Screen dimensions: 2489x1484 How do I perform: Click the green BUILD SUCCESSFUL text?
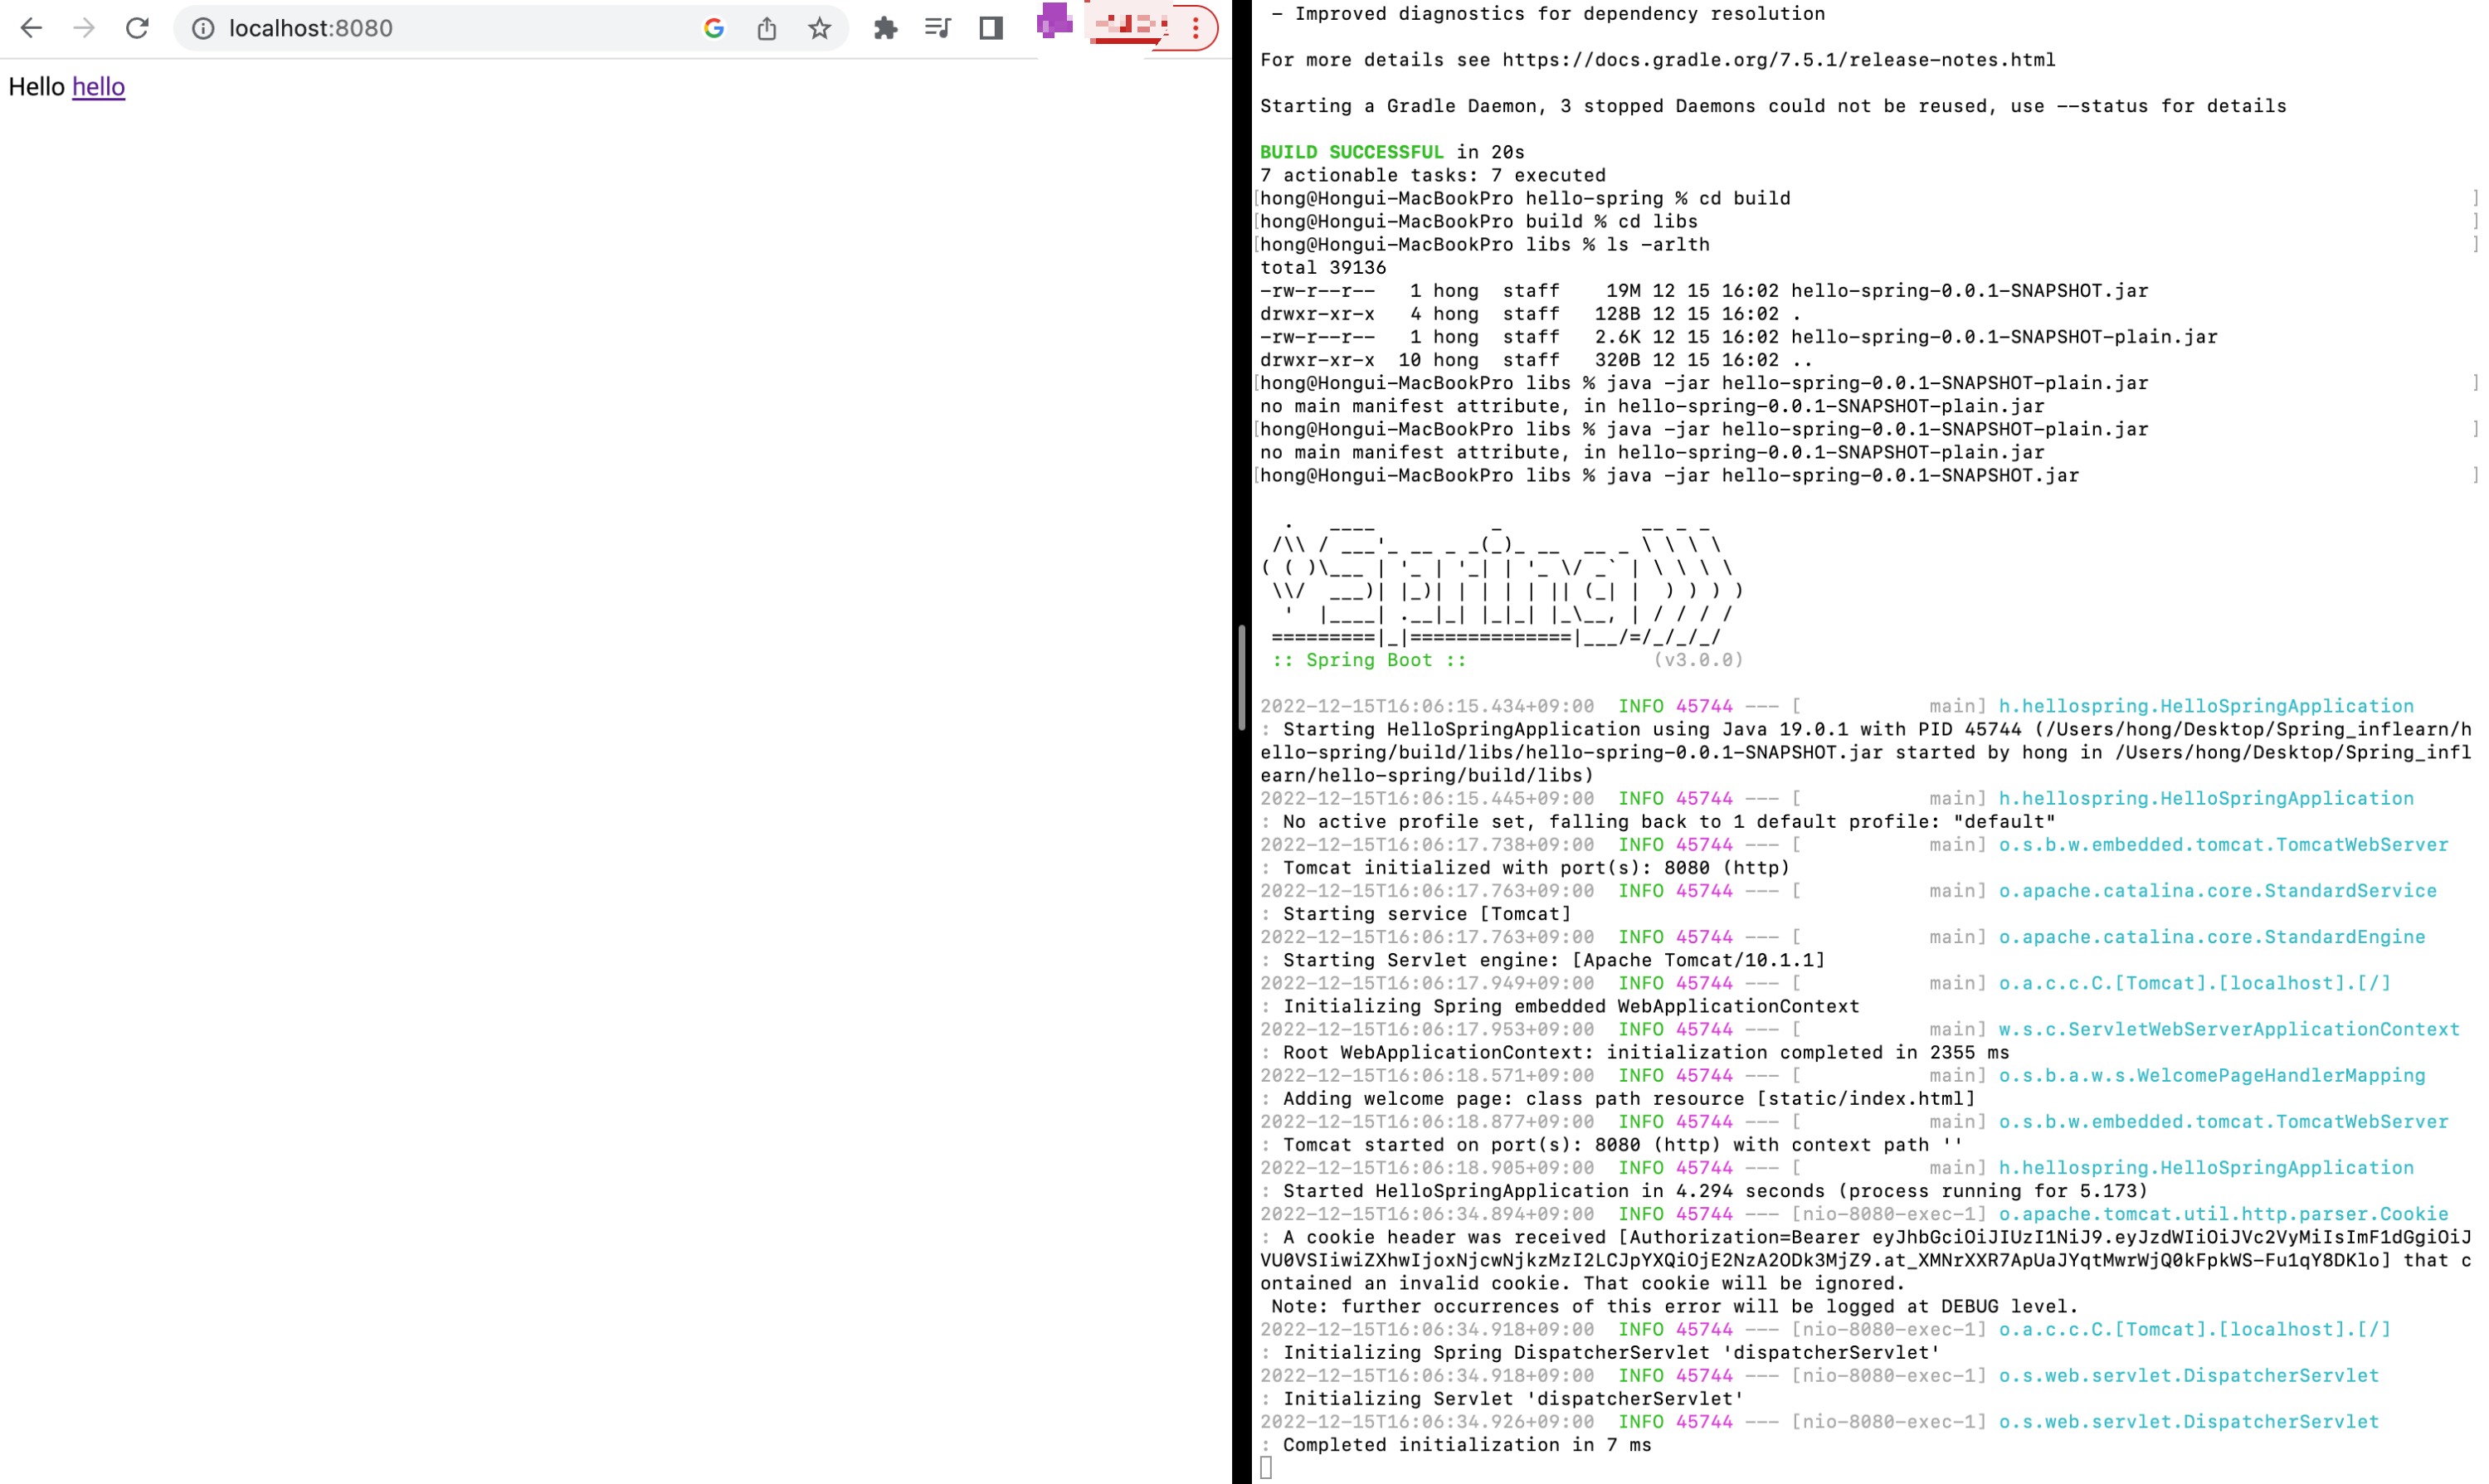click(1351, 152)
